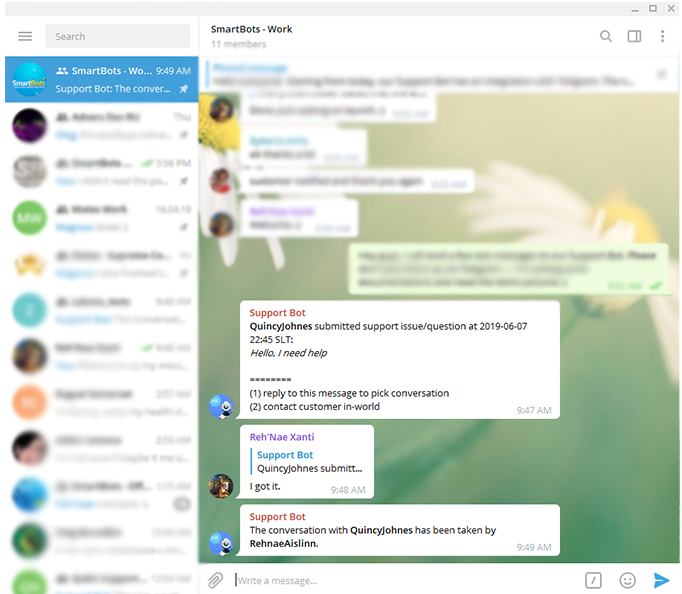This screenshot has height=594, width=682.
Task: Click the 'I got it.' message text
Action: tap(265, 486)
